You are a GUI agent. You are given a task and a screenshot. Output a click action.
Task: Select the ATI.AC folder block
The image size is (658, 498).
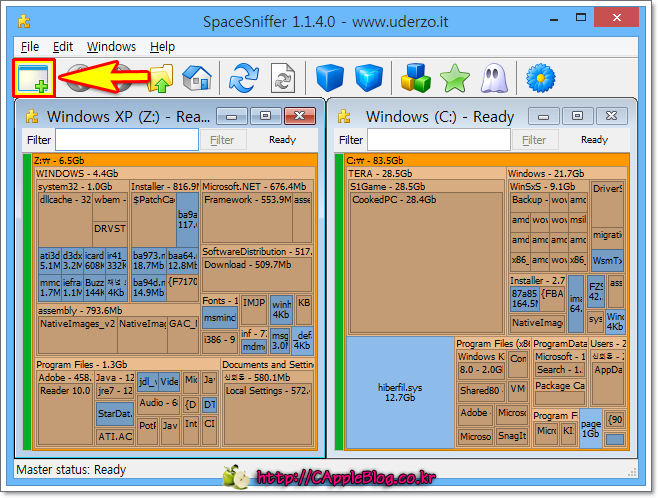click(x=115, y=436)
